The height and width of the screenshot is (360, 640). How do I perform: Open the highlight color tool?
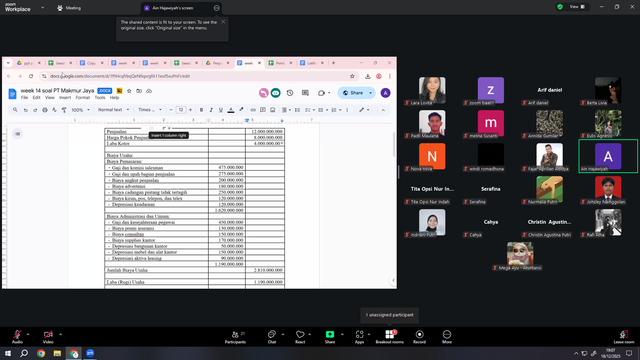point(241,110)
